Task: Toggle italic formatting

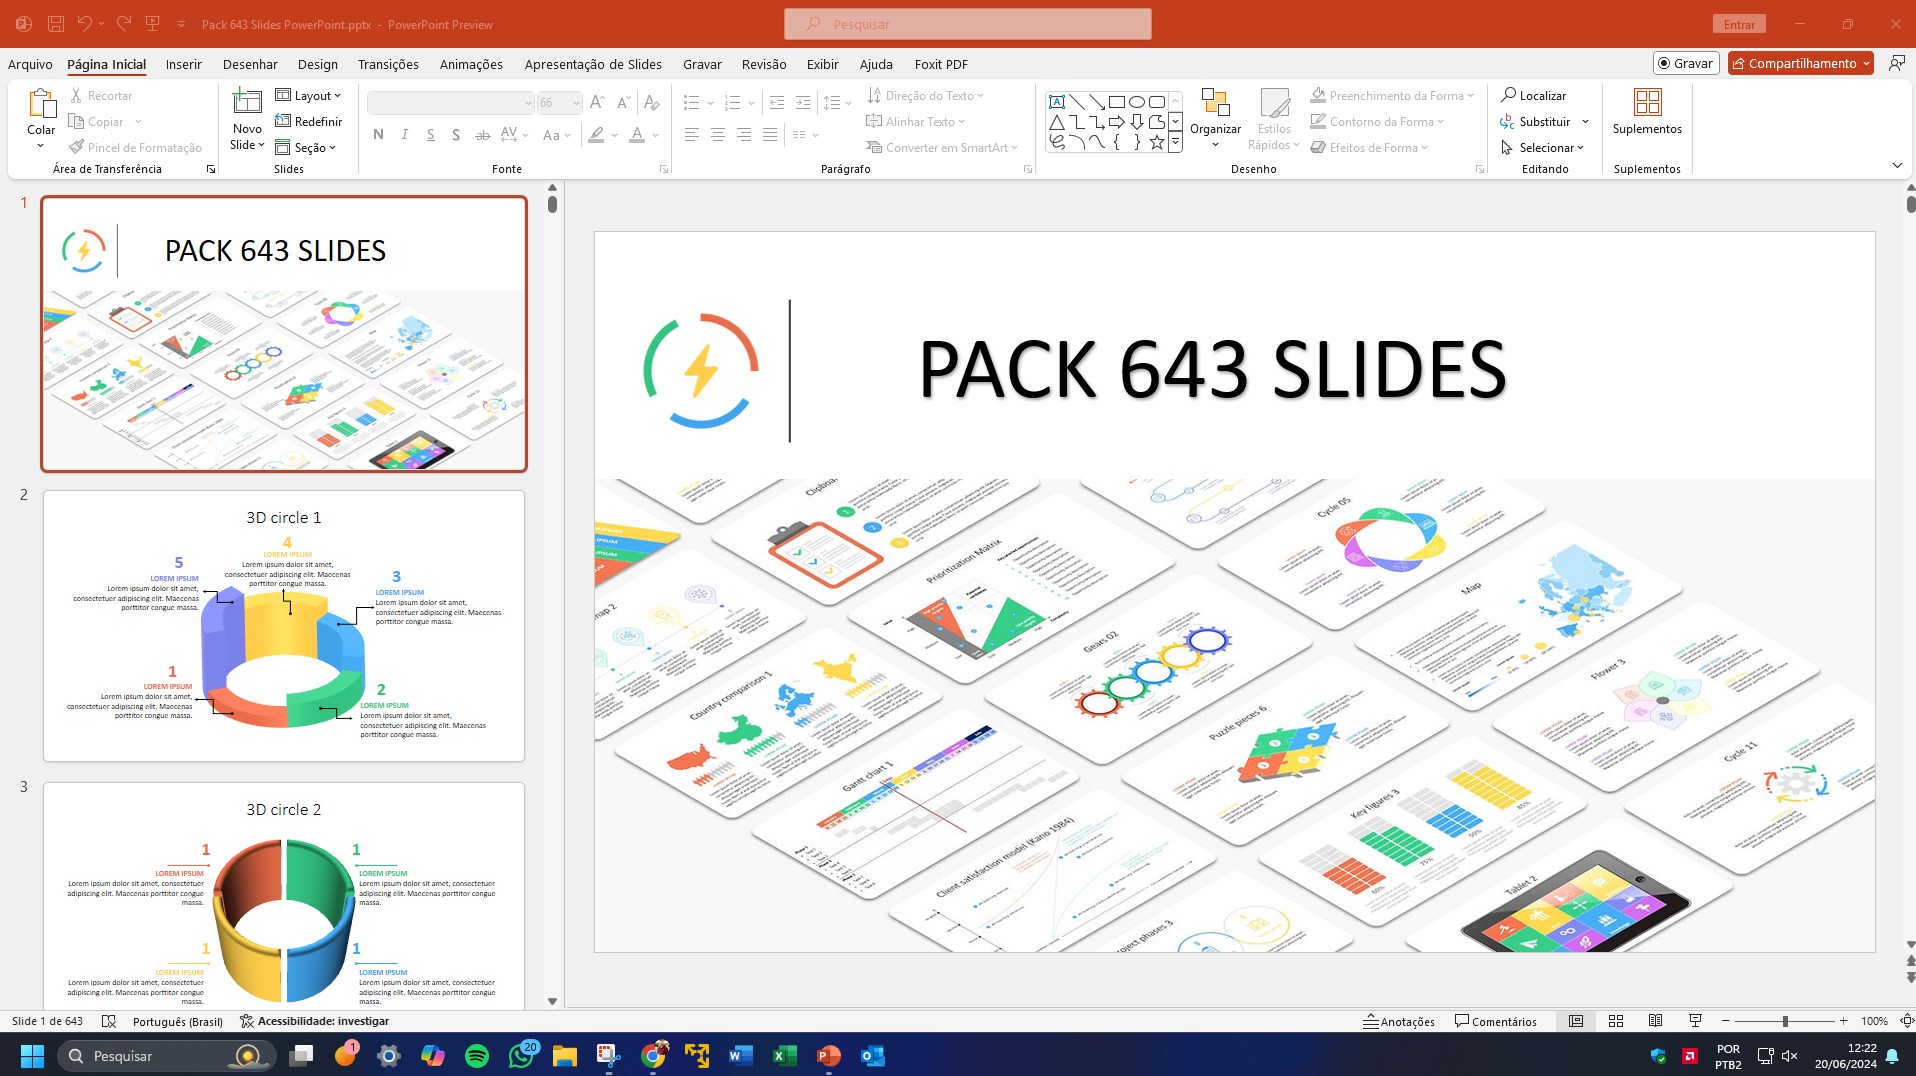Action: point(404,134)
